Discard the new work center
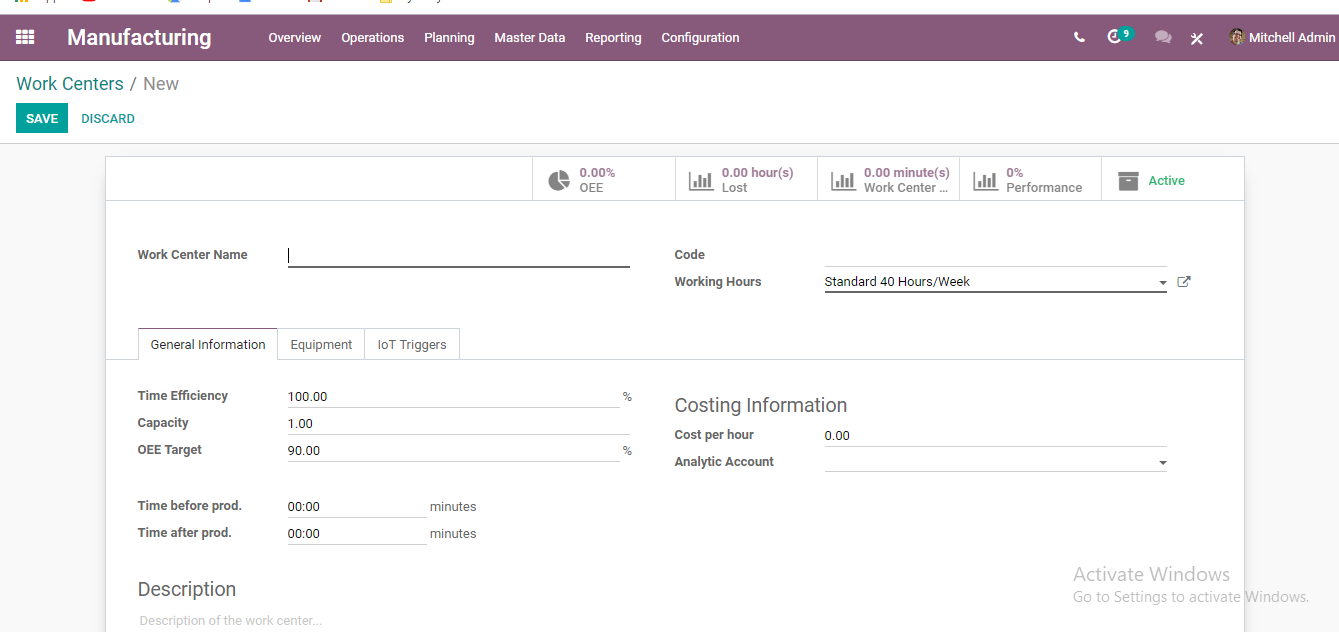The image size is (1339, 632). click(108, 118)
